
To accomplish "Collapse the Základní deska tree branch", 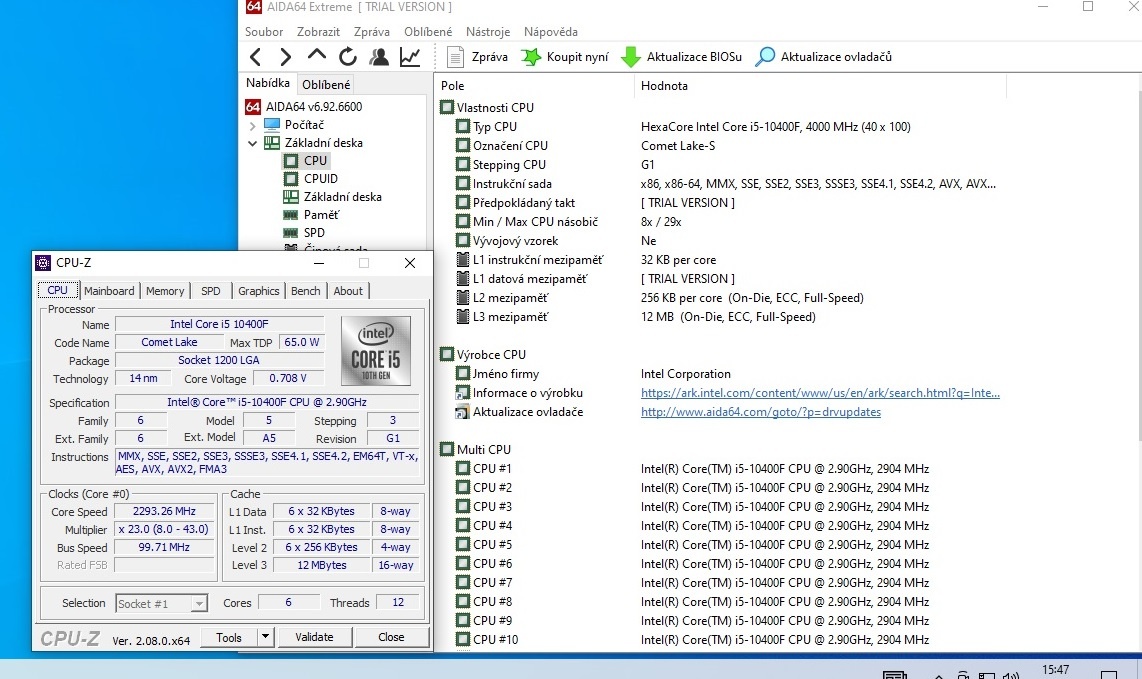I will (x=253, y=142).
